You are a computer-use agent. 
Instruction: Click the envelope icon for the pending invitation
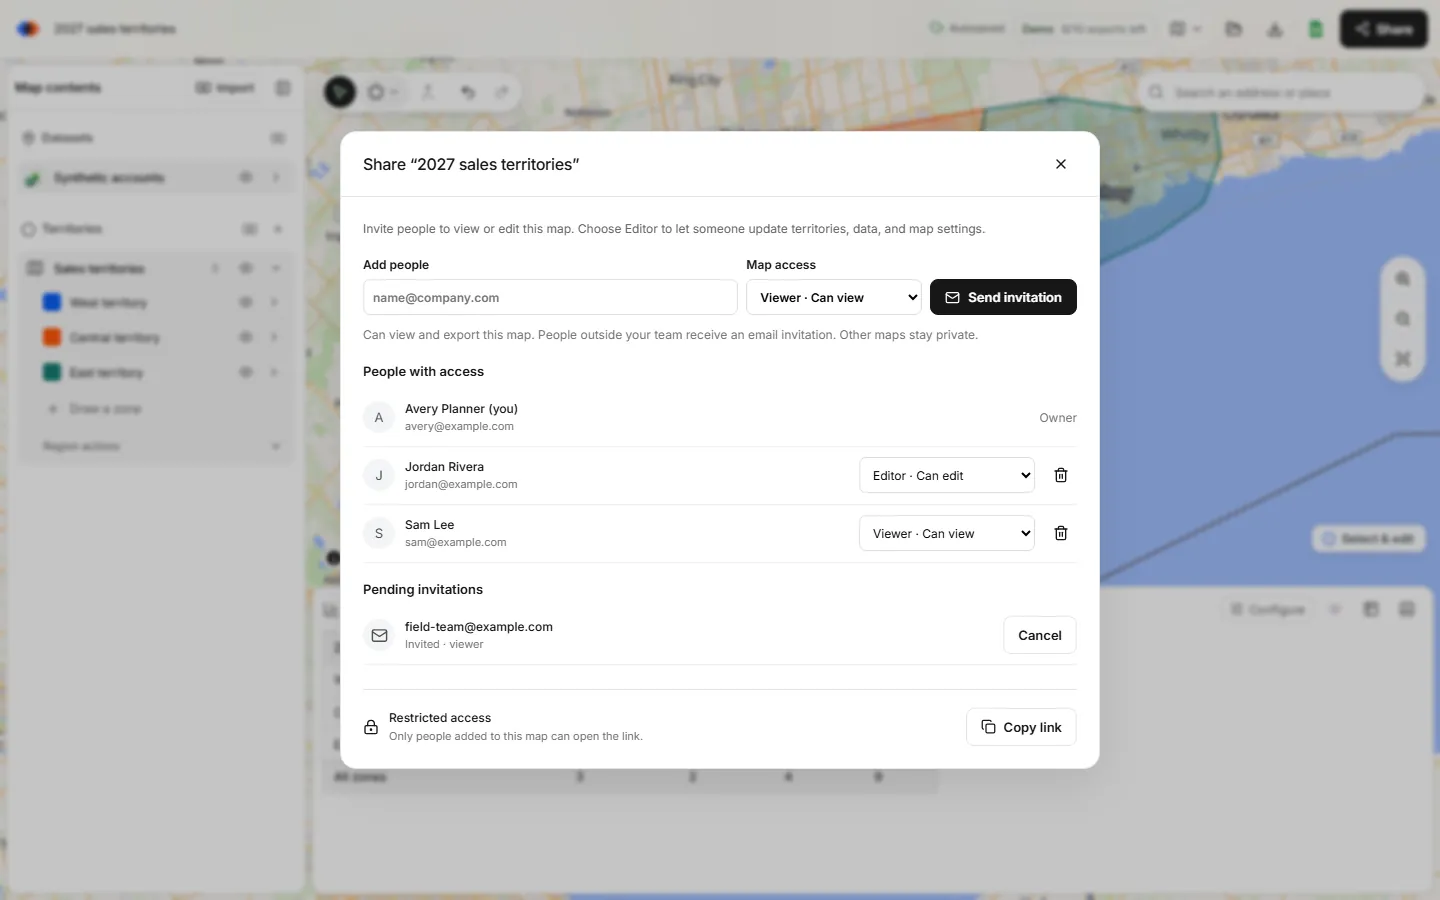tap(379, 635)
